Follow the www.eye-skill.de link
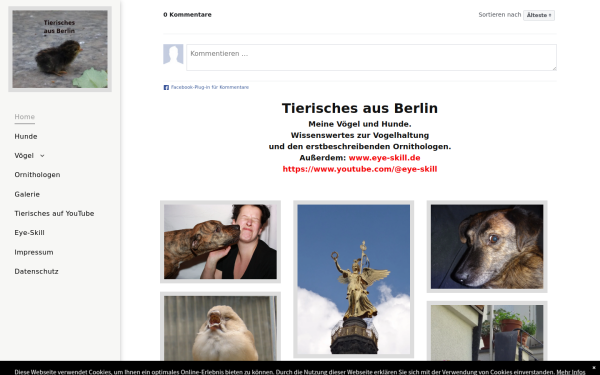The height and width of the screenshot is (375, 600). pyautogui.click(x=384, y=158)
